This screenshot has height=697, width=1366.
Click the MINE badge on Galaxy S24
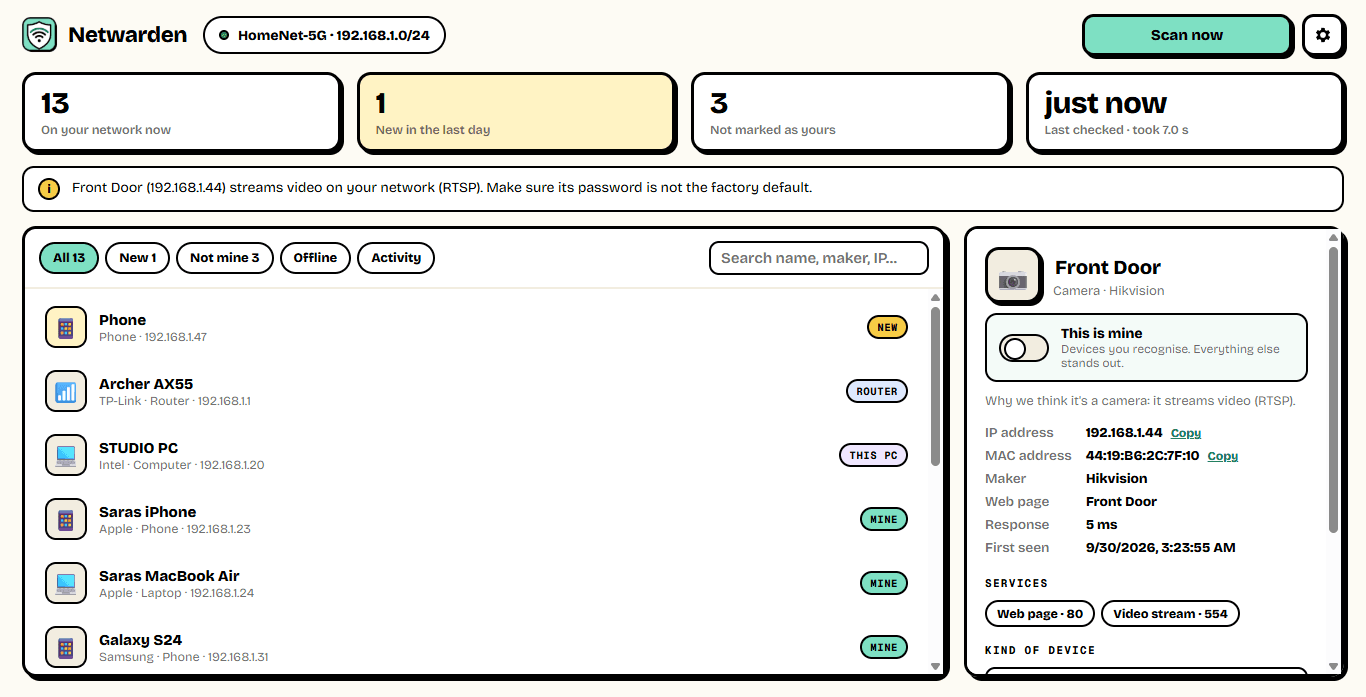884,647
